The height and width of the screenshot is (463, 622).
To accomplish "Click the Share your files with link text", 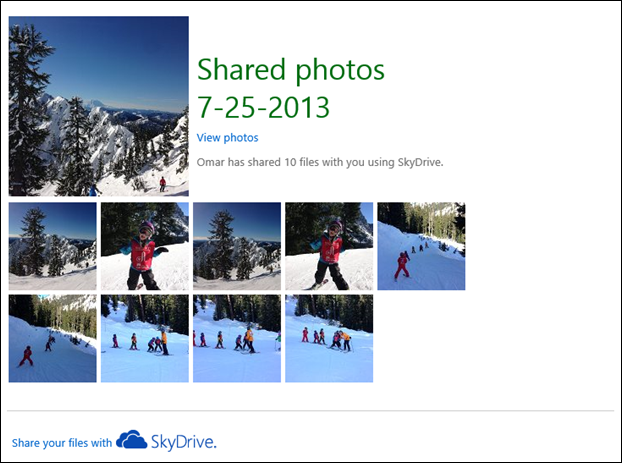I will [62, 442].
